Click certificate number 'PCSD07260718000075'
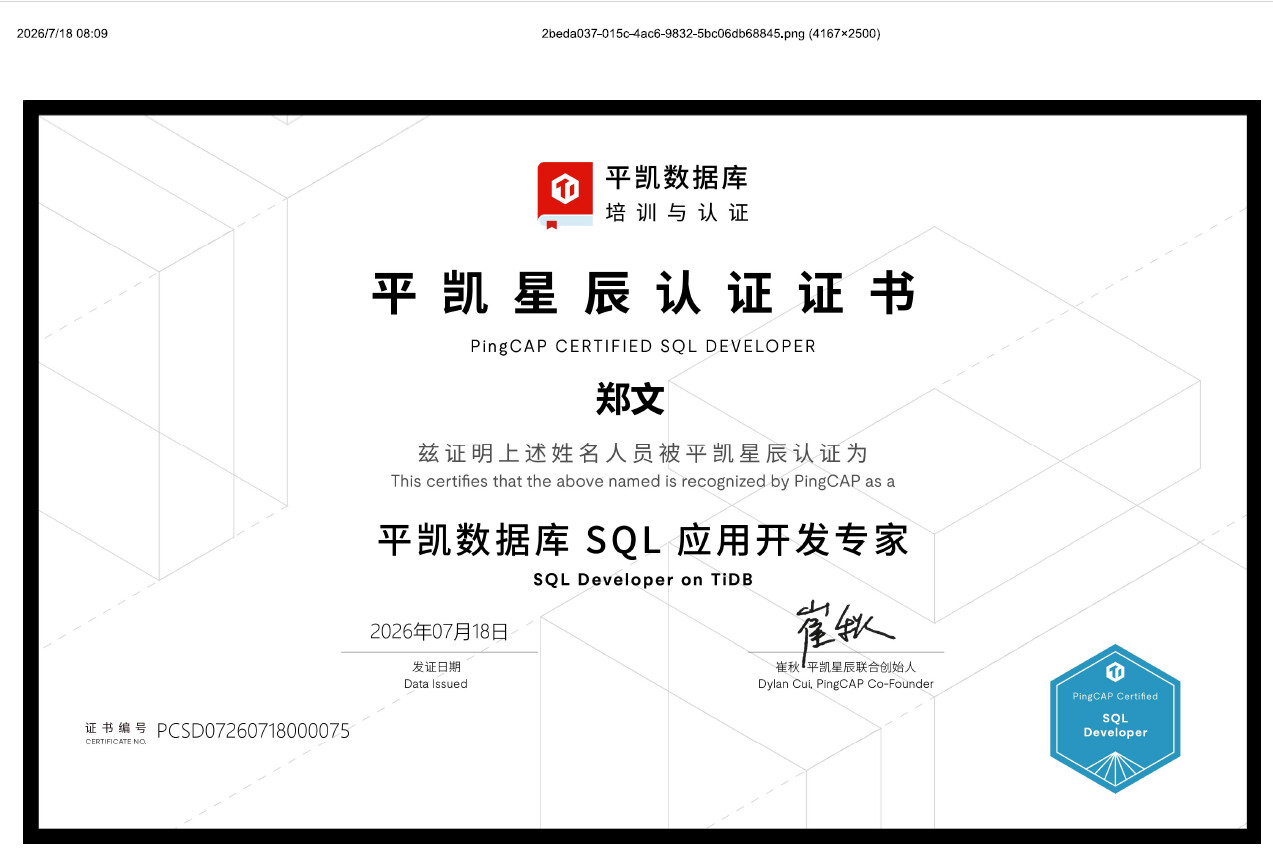1273x856 pixels. point(254,731)
